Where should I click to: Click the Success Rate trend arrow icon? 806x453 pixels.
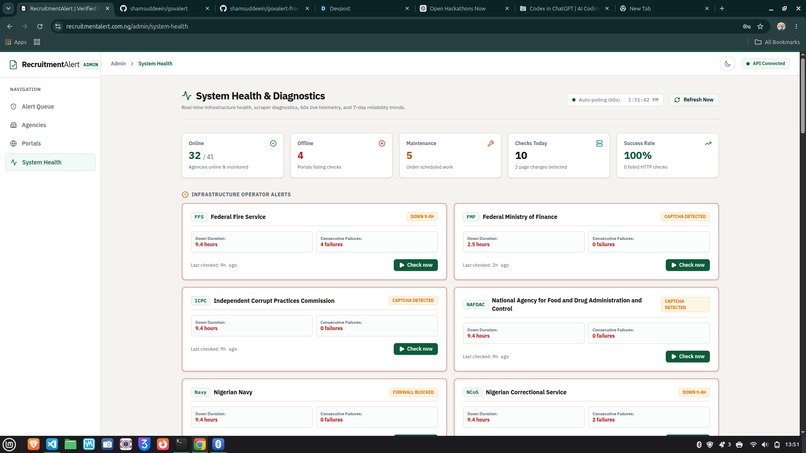[x=708, y=143]
